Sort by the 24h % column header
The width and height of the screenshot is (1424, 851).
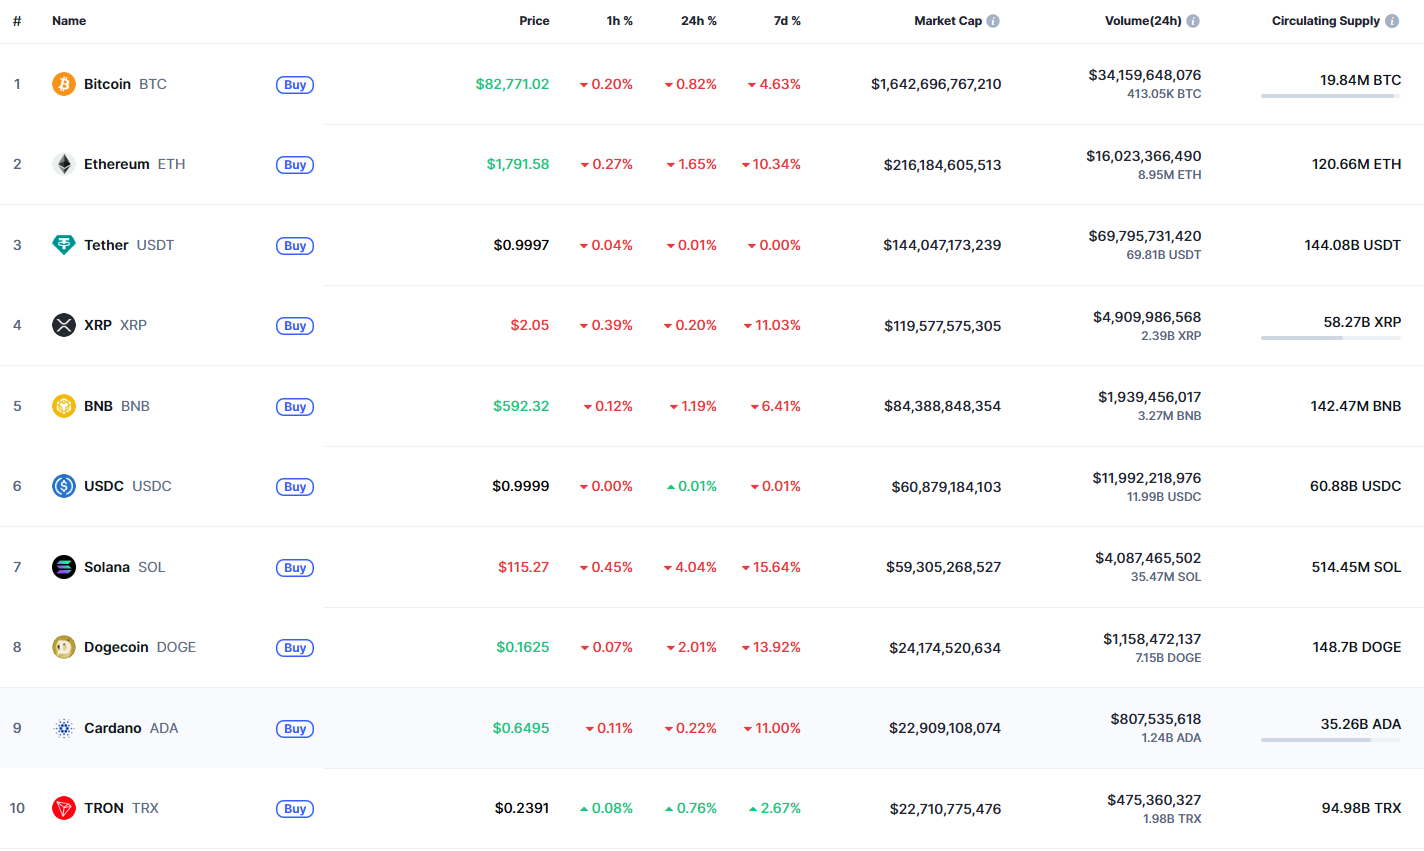point(699,21)
